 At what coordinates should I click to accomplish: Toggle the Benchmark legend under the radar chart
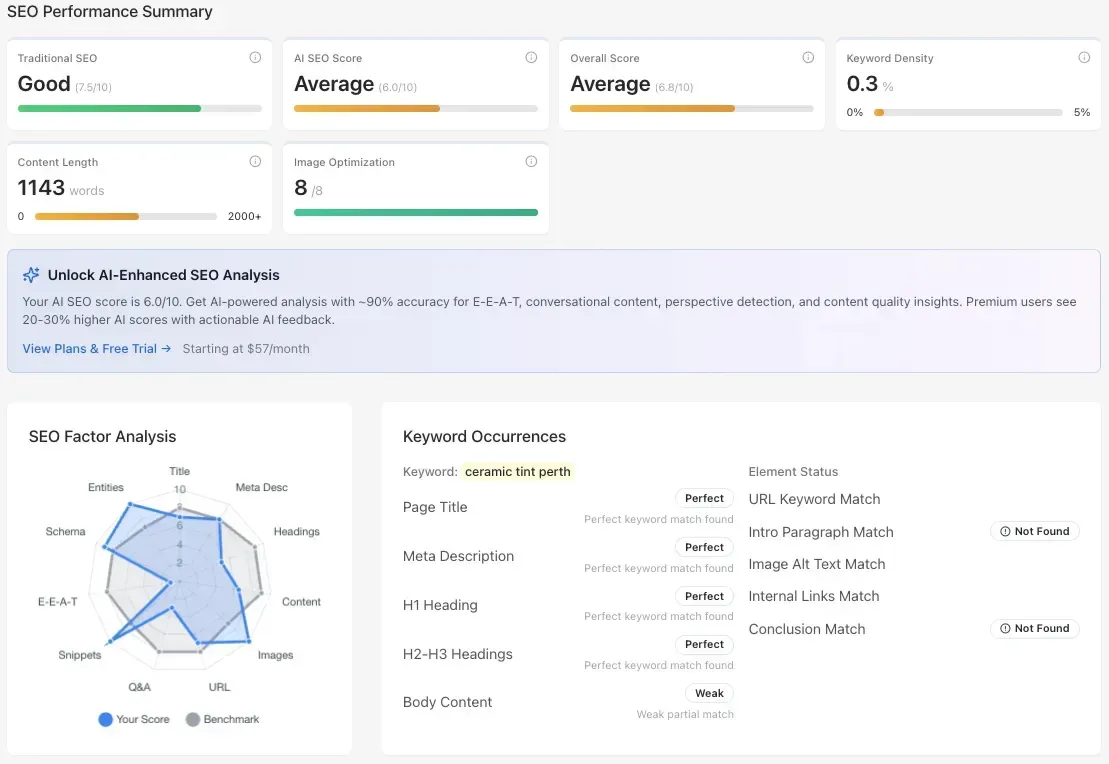[222, 719]
